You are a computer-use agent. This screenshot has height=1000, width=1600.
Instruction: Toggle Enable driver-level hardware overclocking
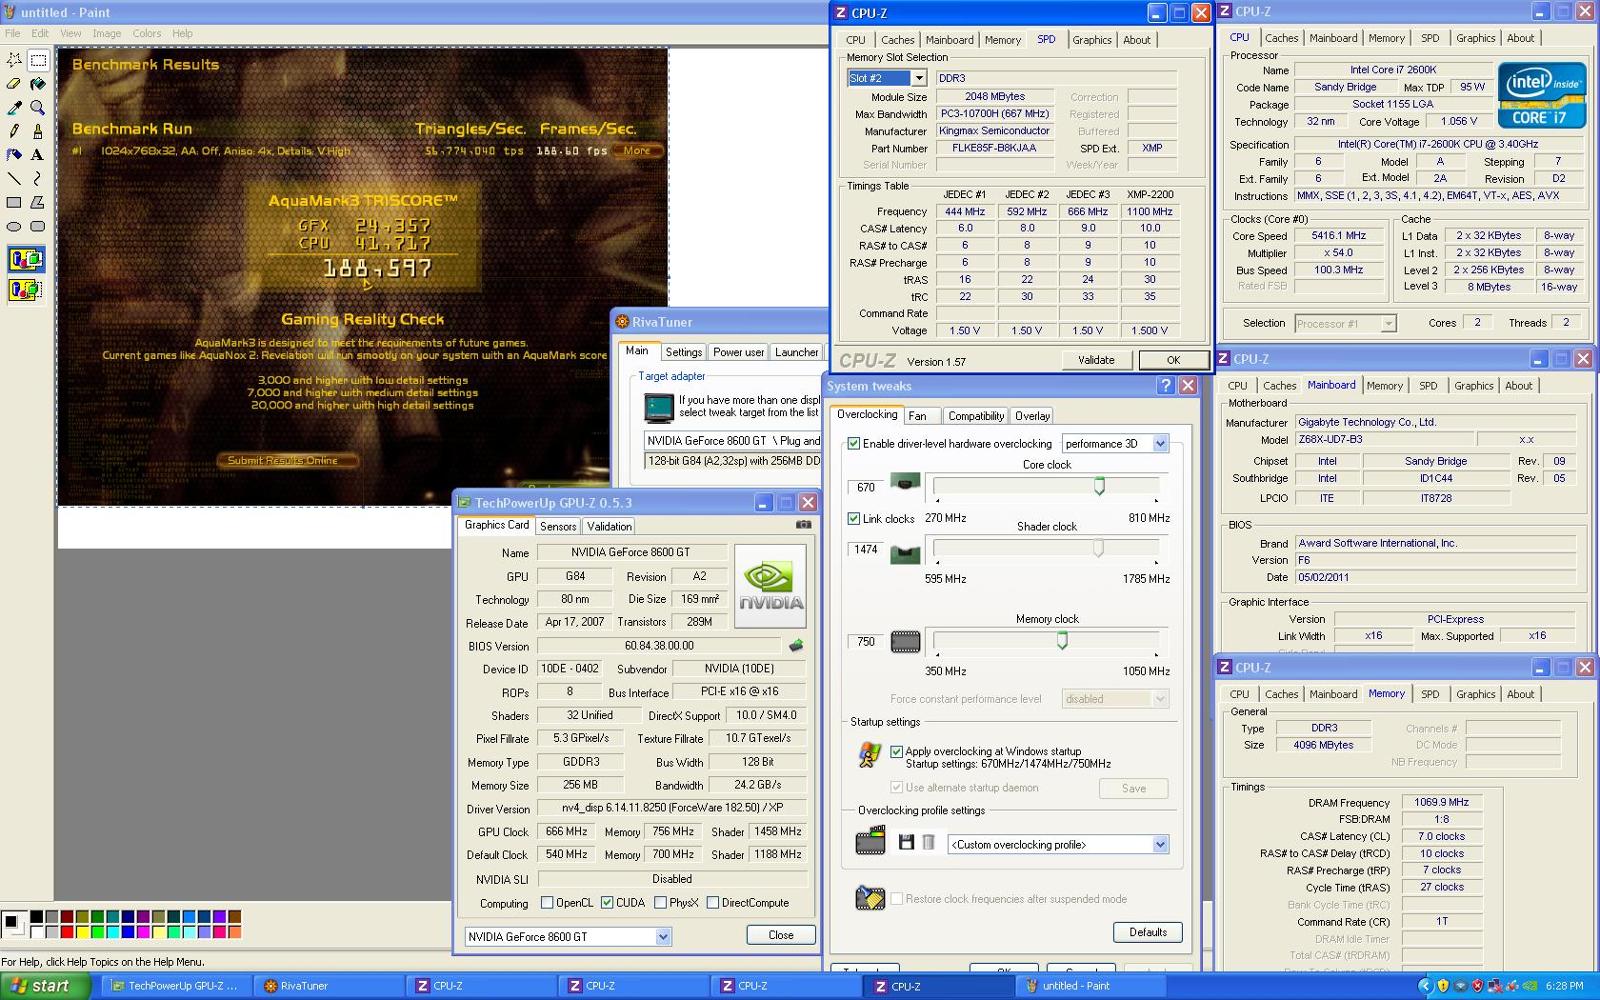coord(854,443)
